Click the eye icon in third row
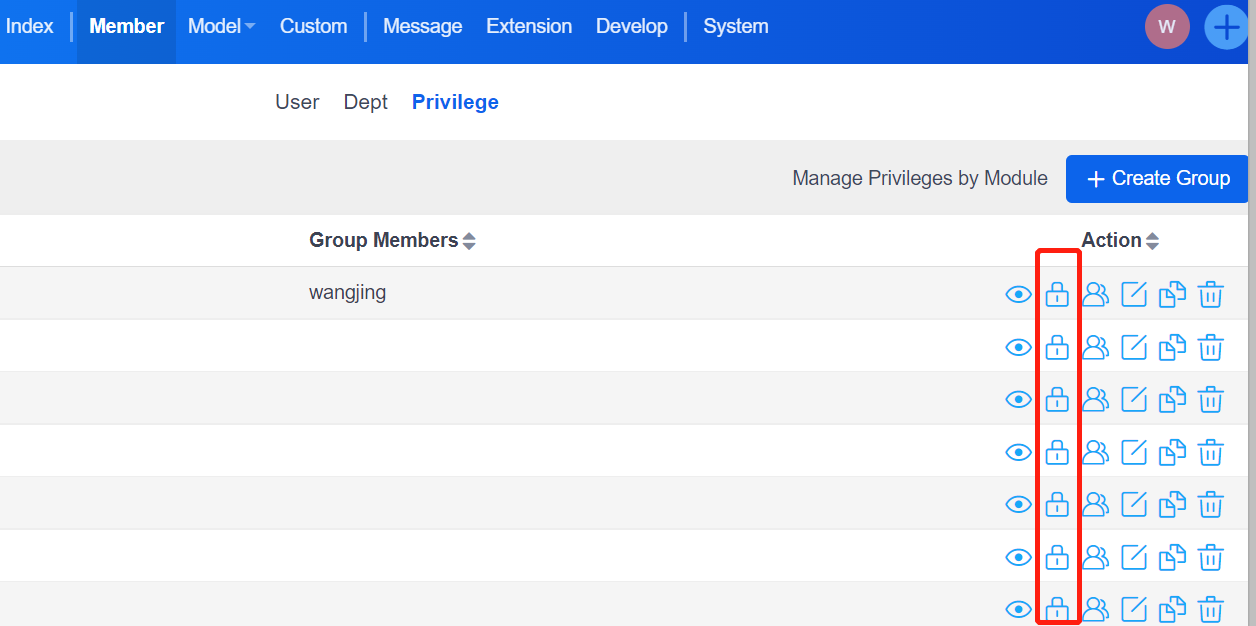The width and height of the screenshot is (1256, 626). [1018, 399]
